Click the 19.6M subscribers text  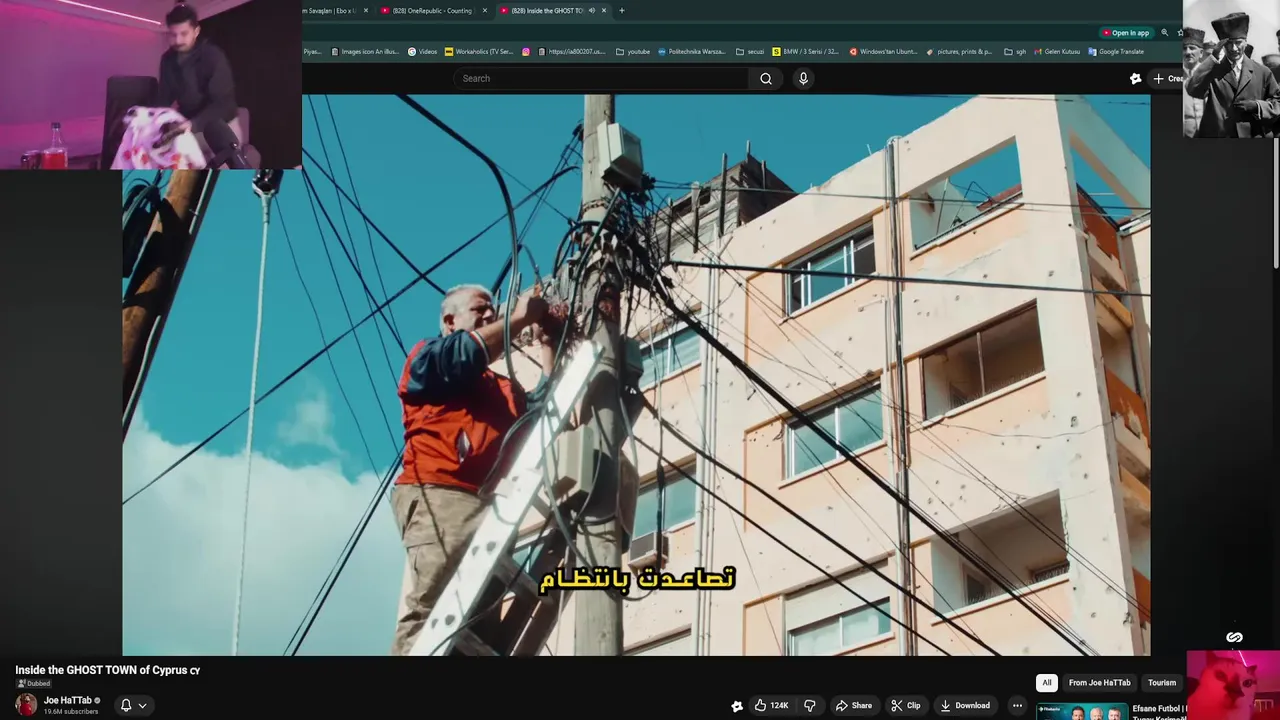click(71, 712)
